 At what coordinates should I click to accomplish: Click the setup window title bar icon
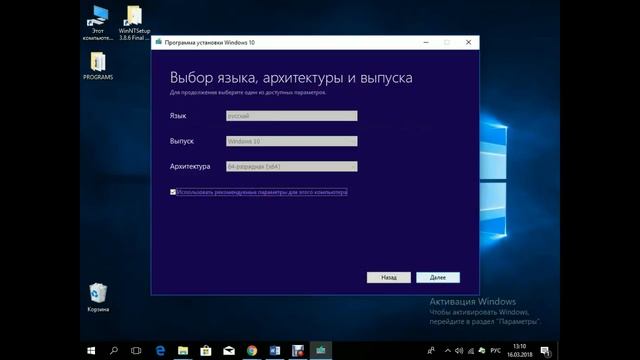click(159, 42)
